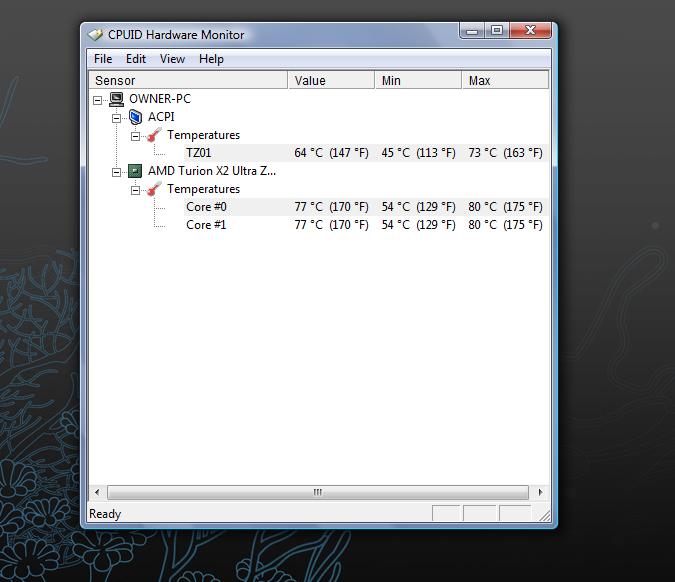Click the horizontal scrollbar thumb
The image size is (675, 582).
click(x=318, y=492)
